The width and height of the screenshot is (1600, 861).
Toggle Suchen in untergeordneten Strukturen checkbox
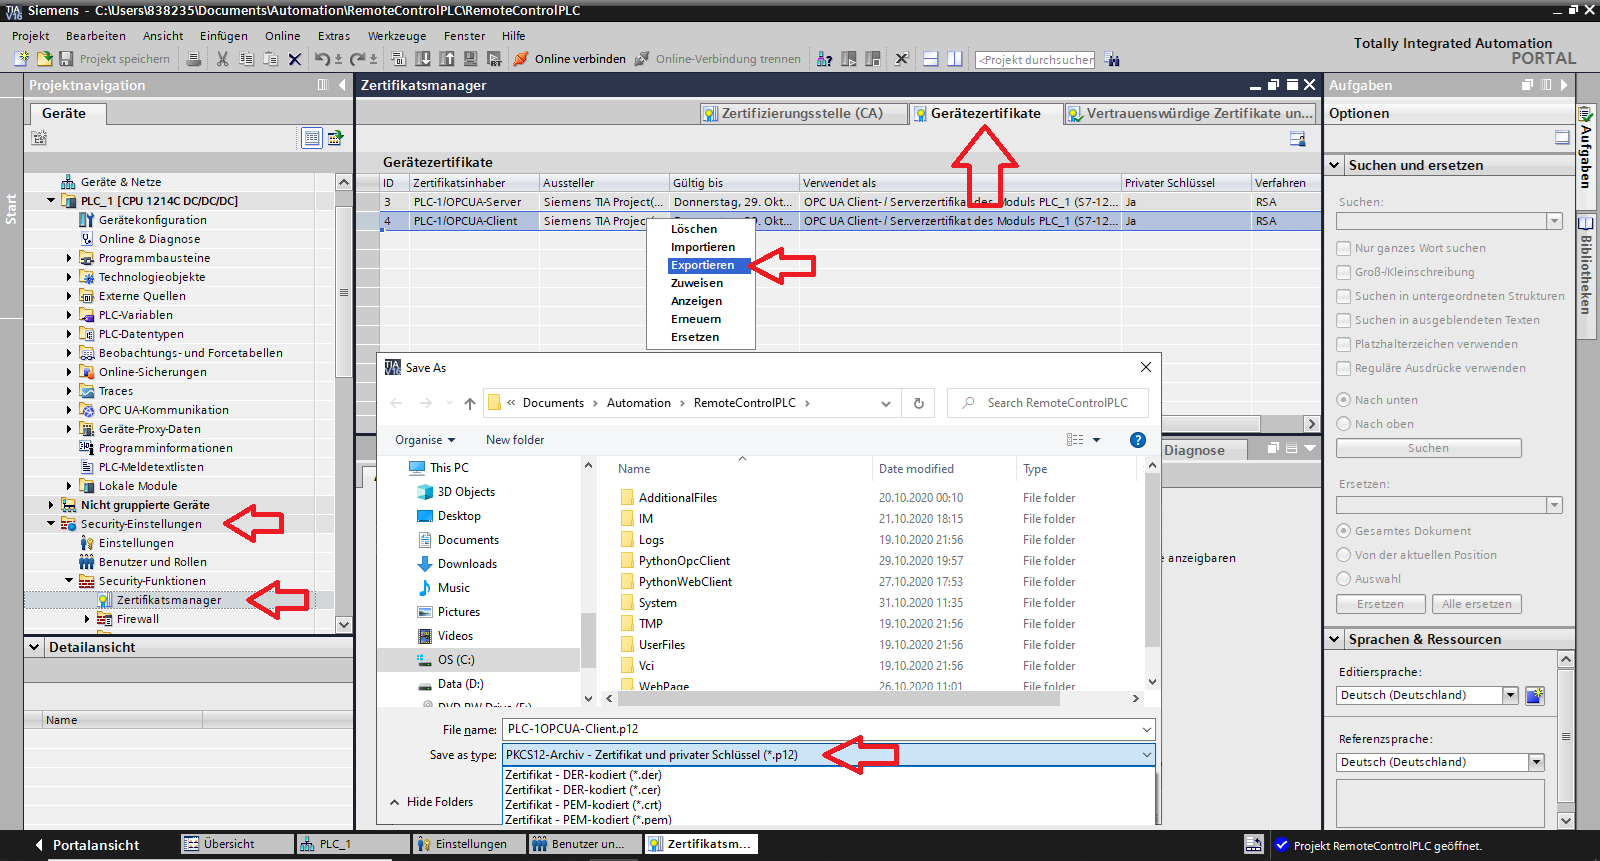point(1344,296)
